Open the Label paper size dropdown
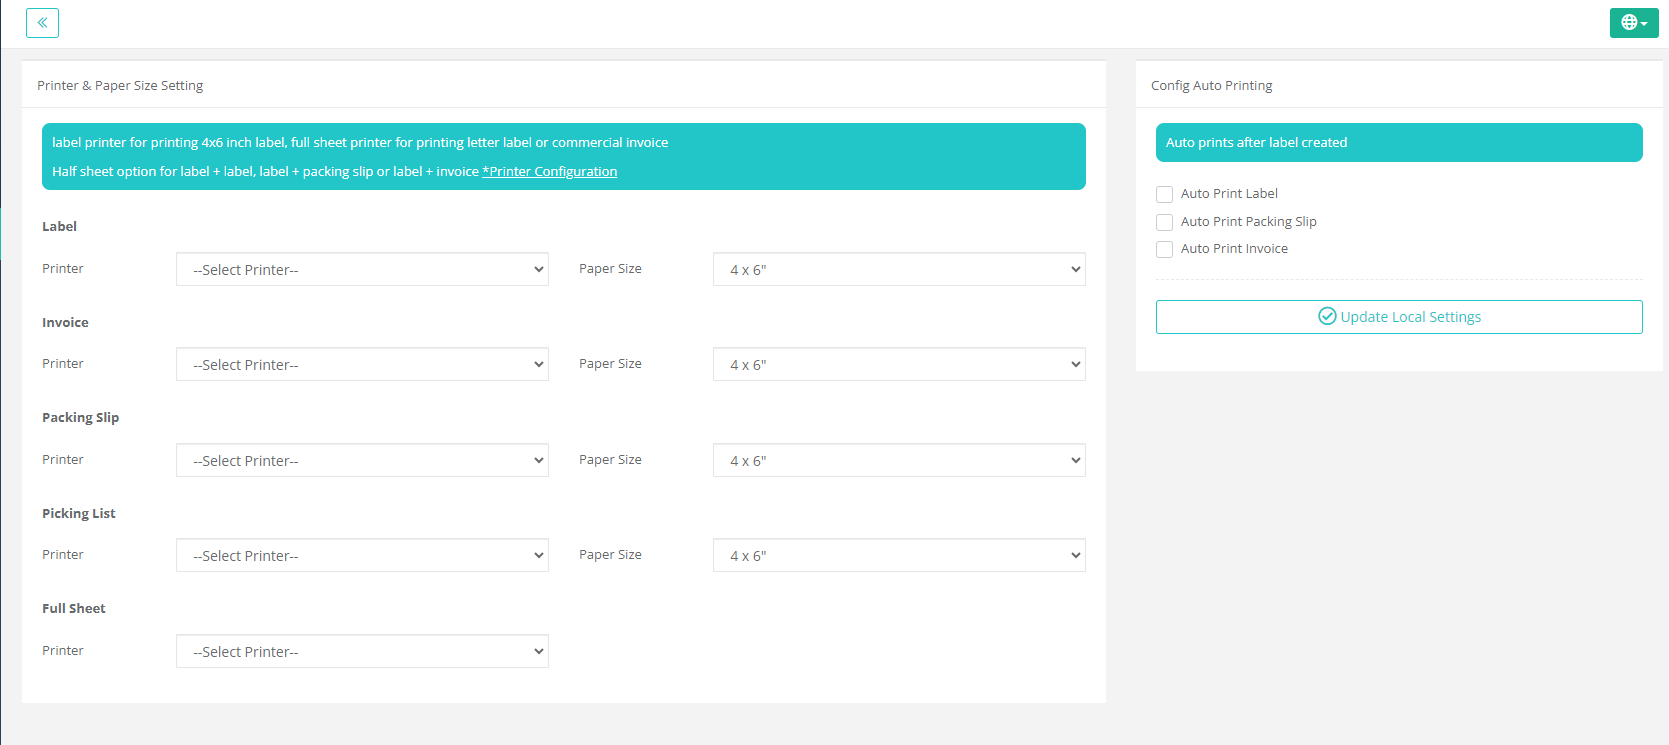Screen dimensions: 1669x745 pyautogui.click(x=899, y=269)
